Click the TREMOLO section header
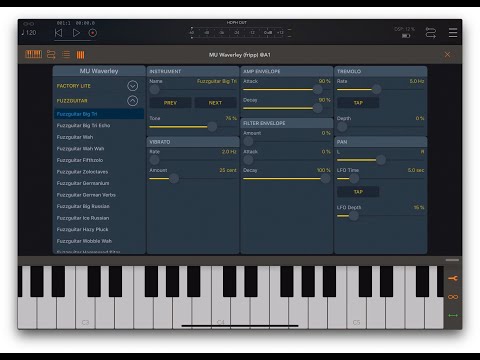Viewport: 480px width, 360px height. coord(381,71)
